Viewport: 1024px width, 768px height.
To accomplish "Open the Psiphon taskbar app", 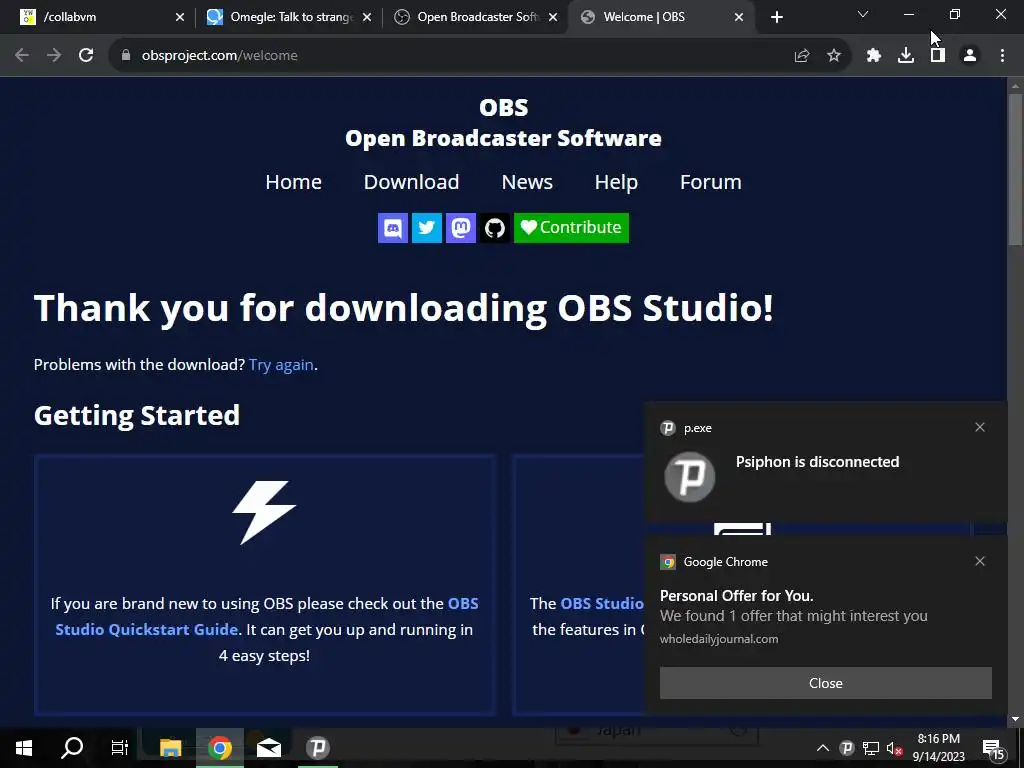I will coord(318,748).
